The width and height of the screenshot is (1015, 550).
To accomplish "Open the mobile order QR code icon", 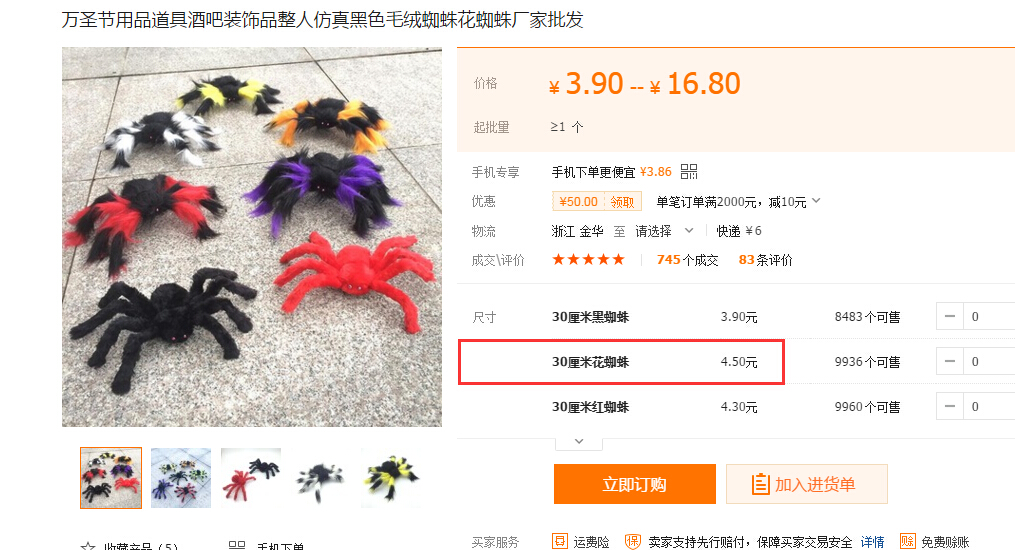I will pyautogui.click(x=689, y=171).
